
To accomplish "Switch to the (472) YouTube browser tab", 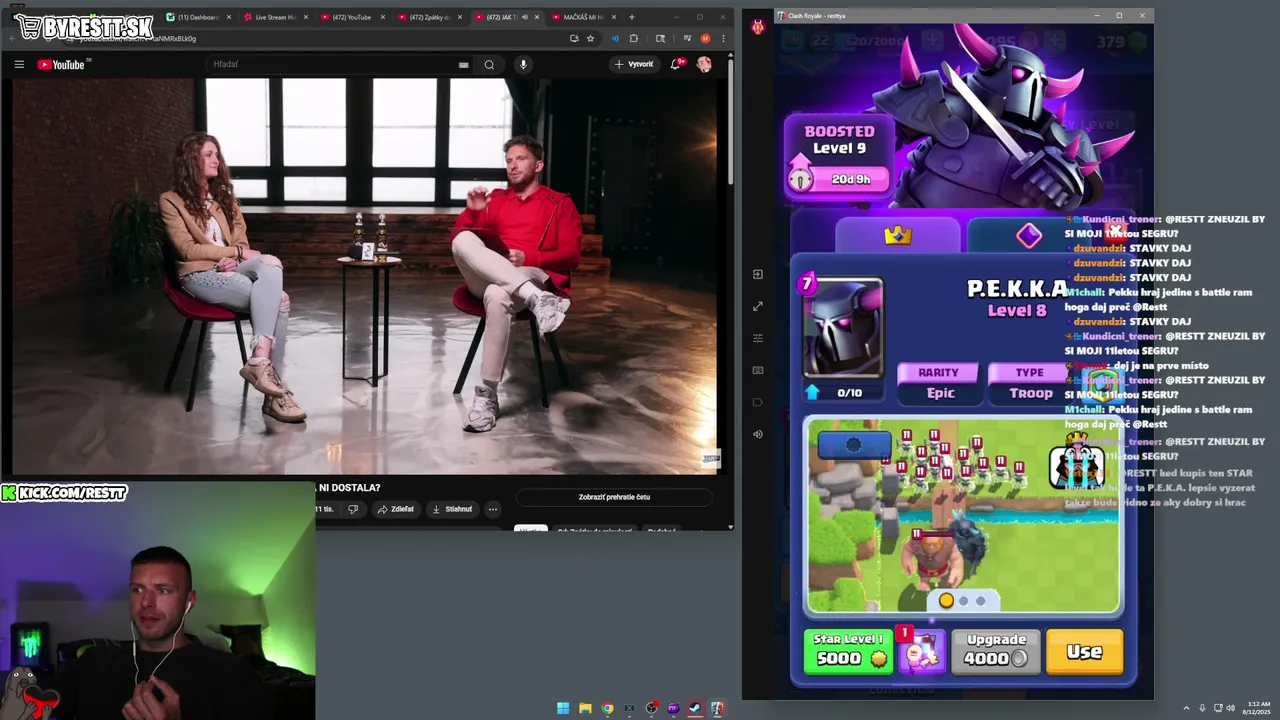I will pos(352,17).
